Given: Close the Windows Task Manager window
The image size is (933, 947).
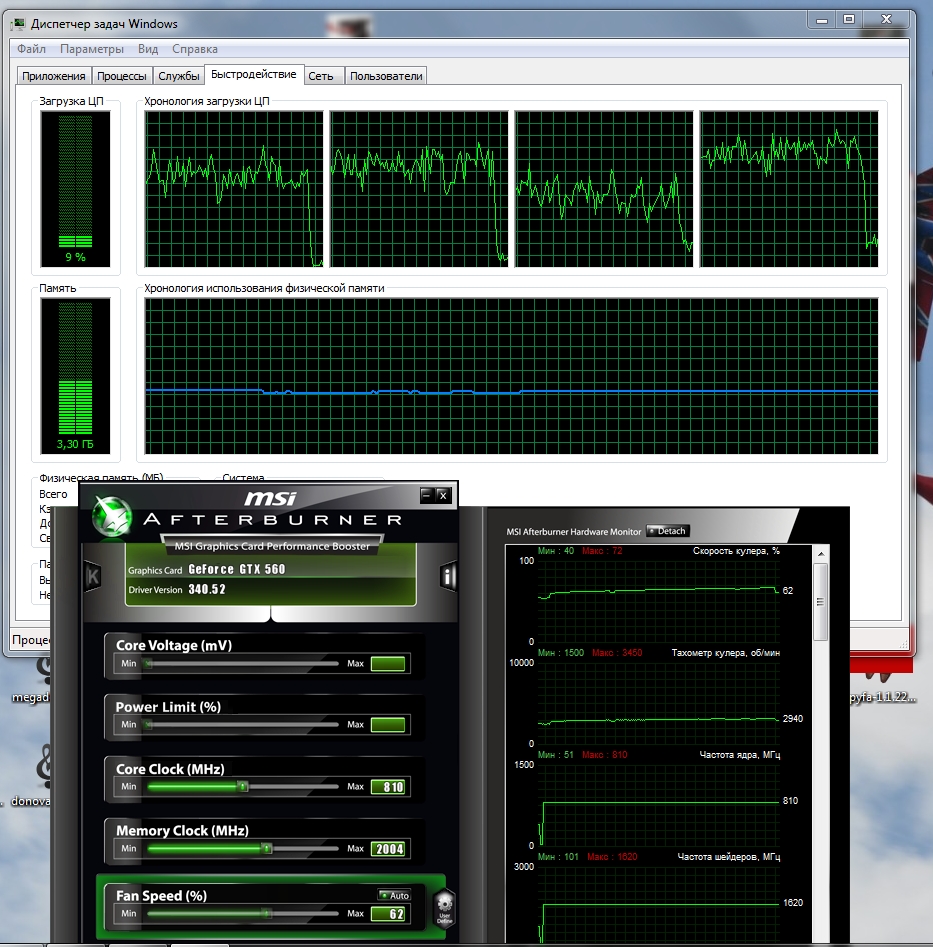Looking at the screenshot, I should click(x=886, y=20).
